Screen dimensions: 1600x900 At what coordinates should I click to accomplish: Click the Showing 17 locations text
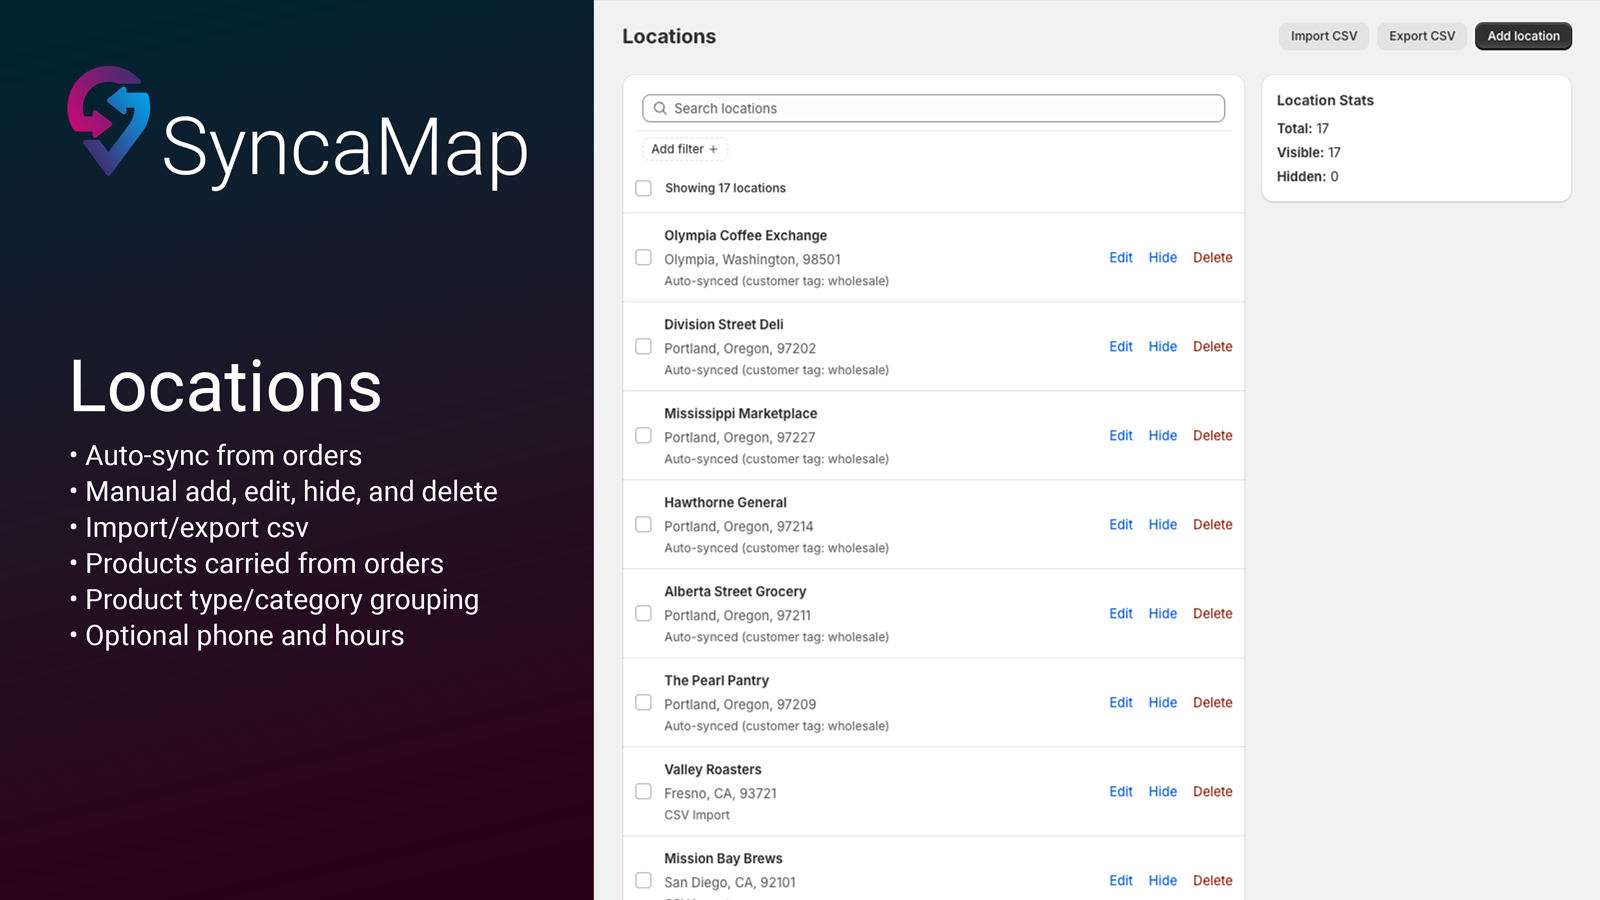726,188
